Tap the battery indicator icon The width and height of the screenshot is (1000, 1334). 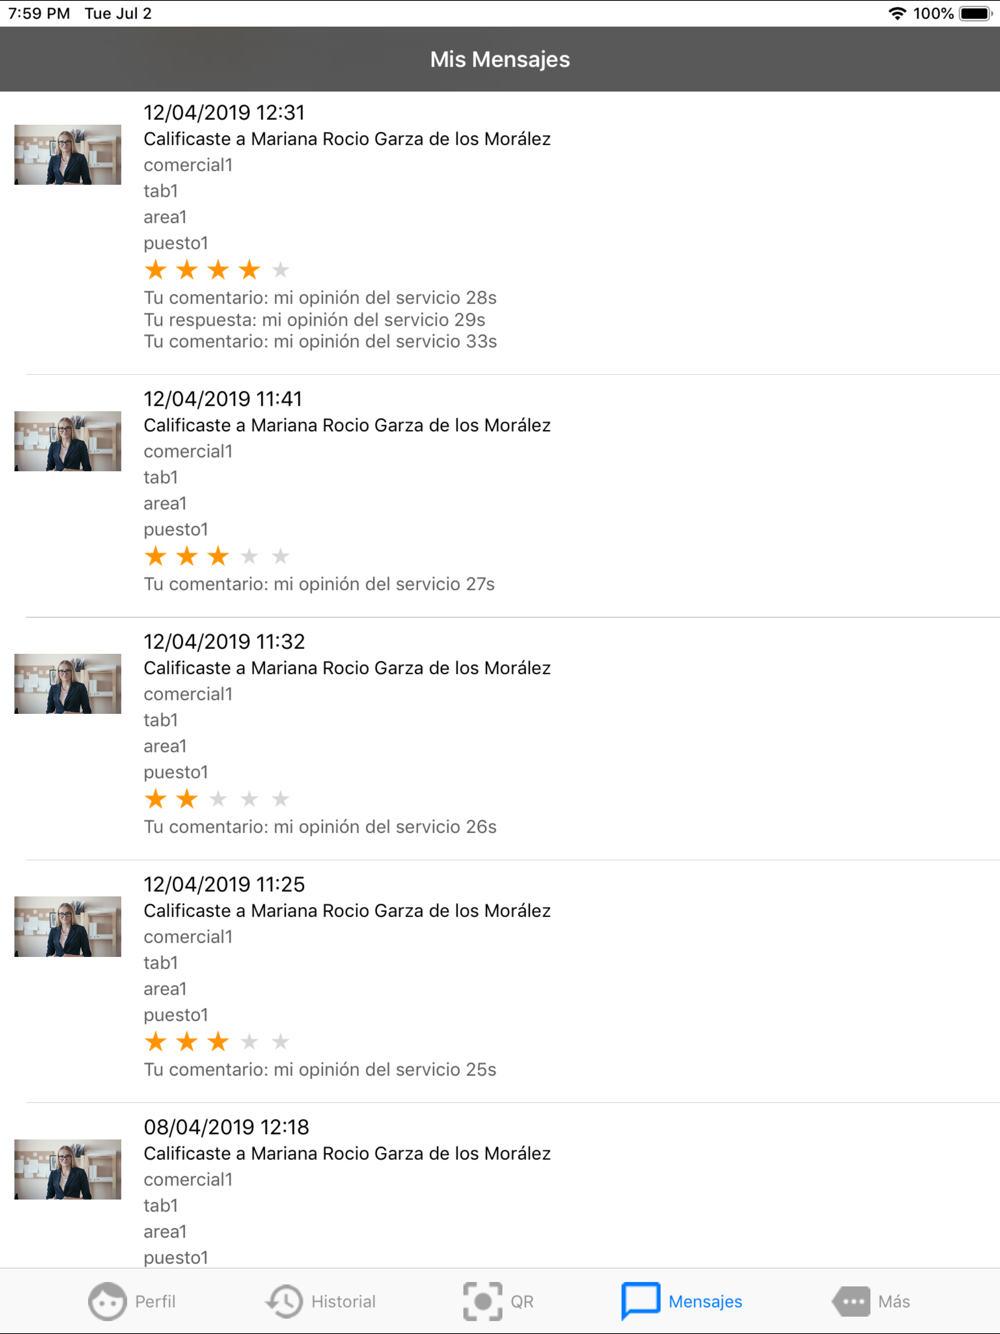point(976,13)
